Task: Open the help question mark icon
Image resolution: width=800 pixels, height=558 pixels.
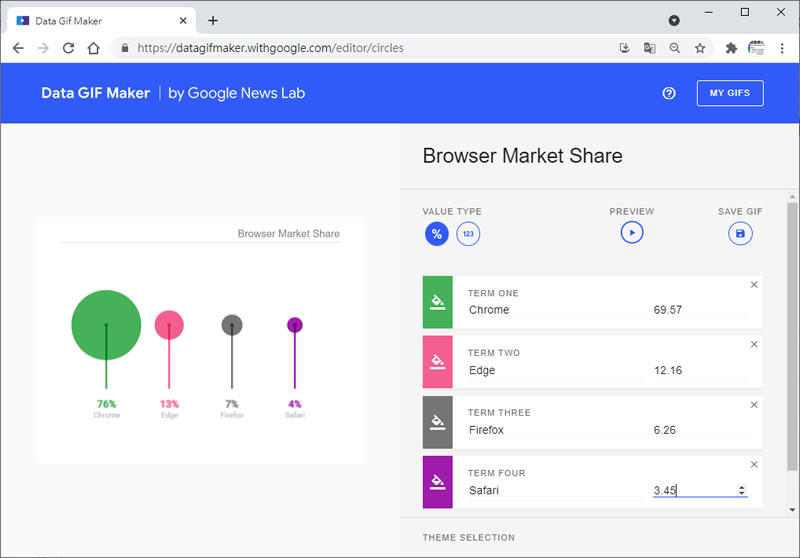Action: pyautogui.click(x=669, y=93)
